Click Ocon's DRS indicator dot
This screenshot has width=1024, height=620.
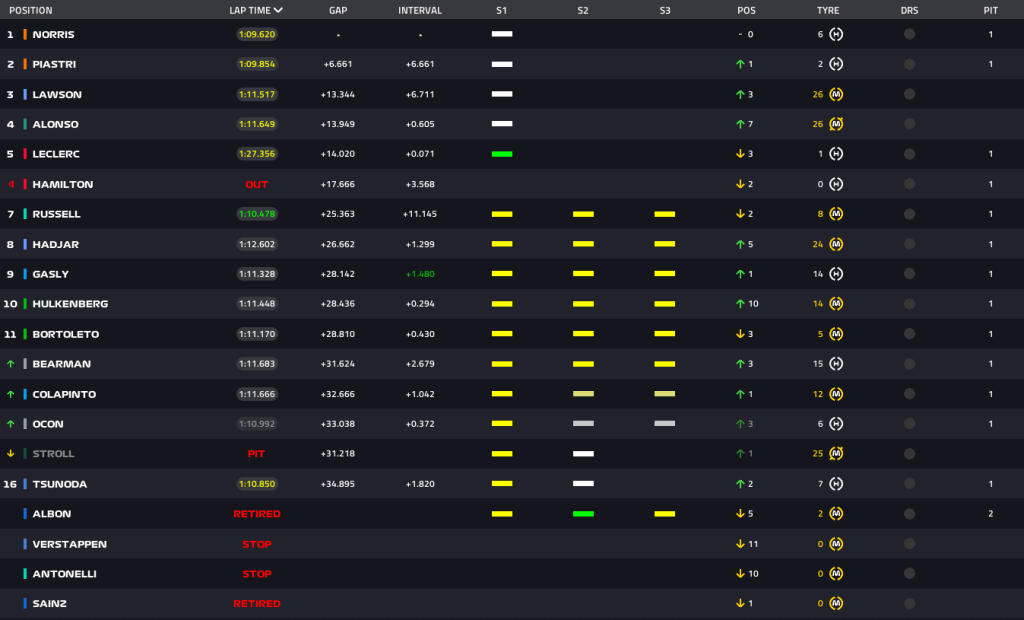(909, 423)
